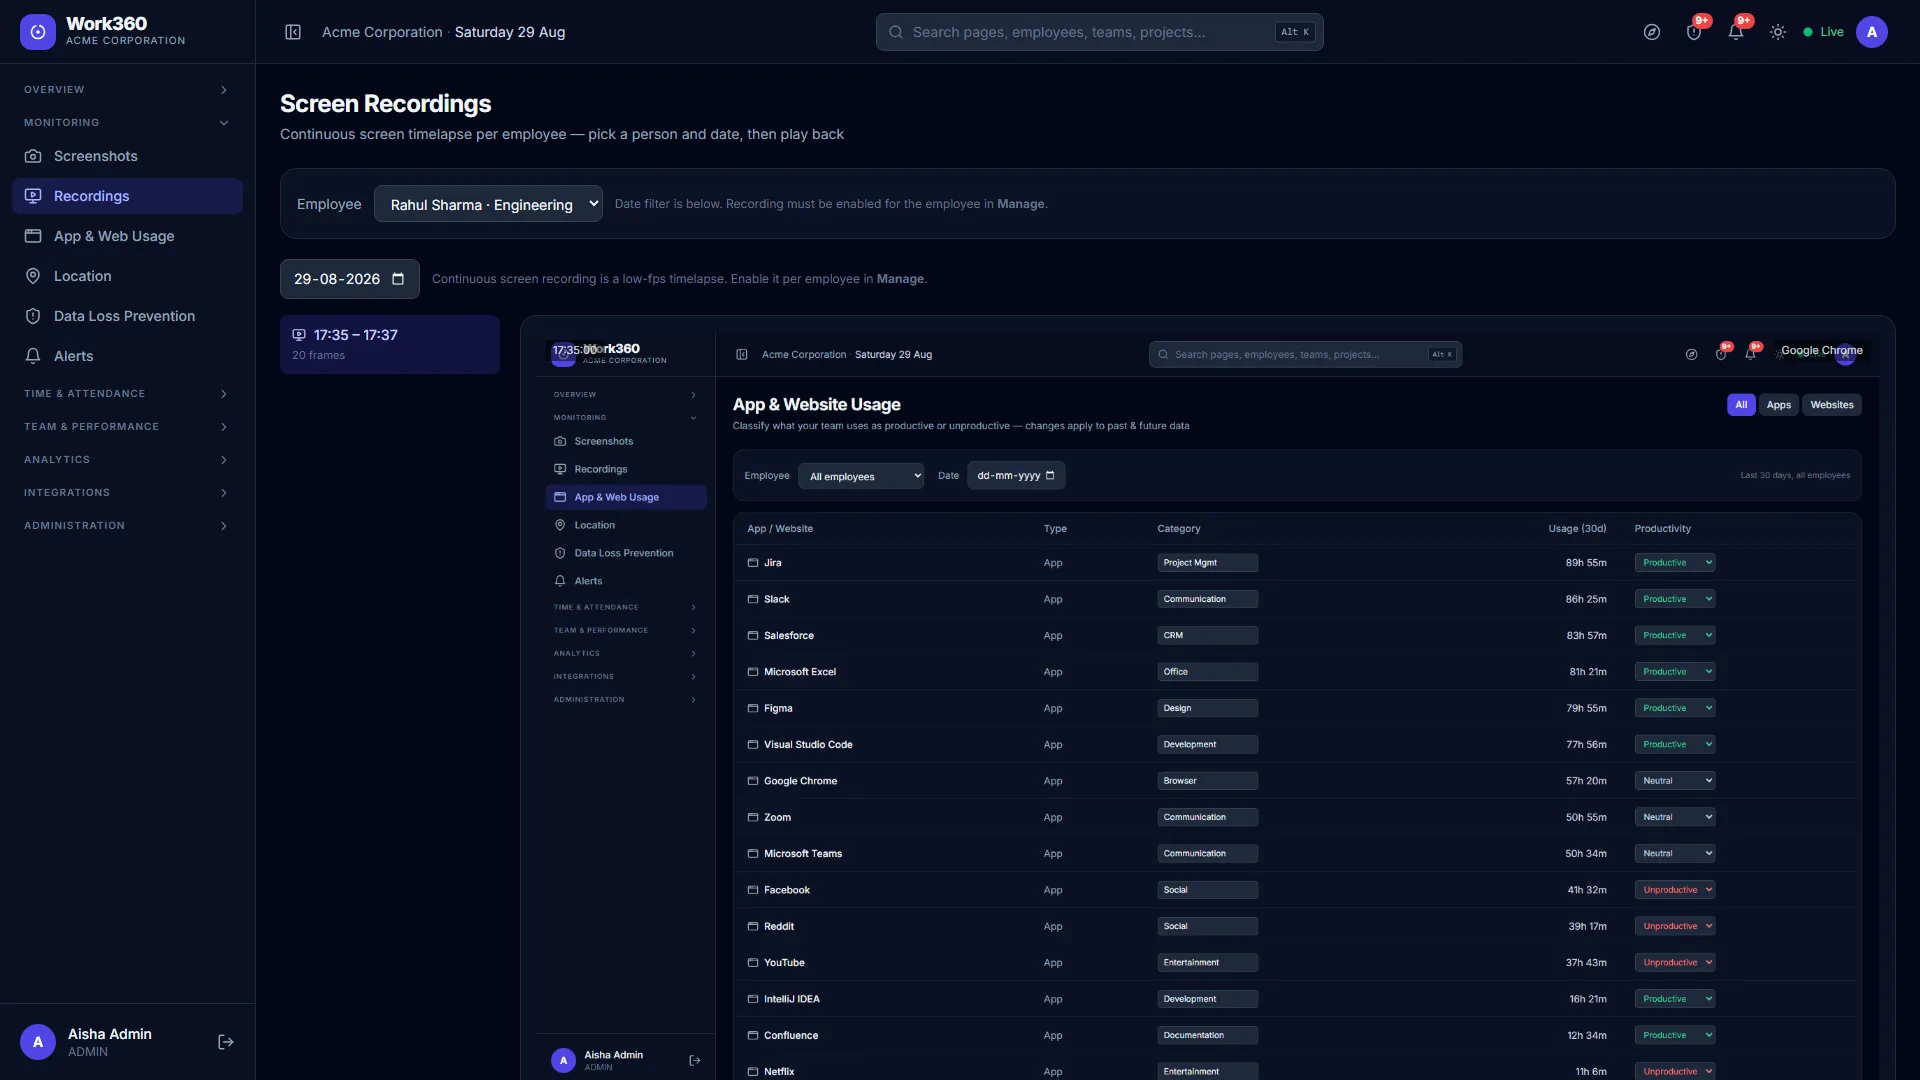Click the compass icon in the top bar
Viewport: 1920px width, 1080px height.
click(x=1652, y=32)
